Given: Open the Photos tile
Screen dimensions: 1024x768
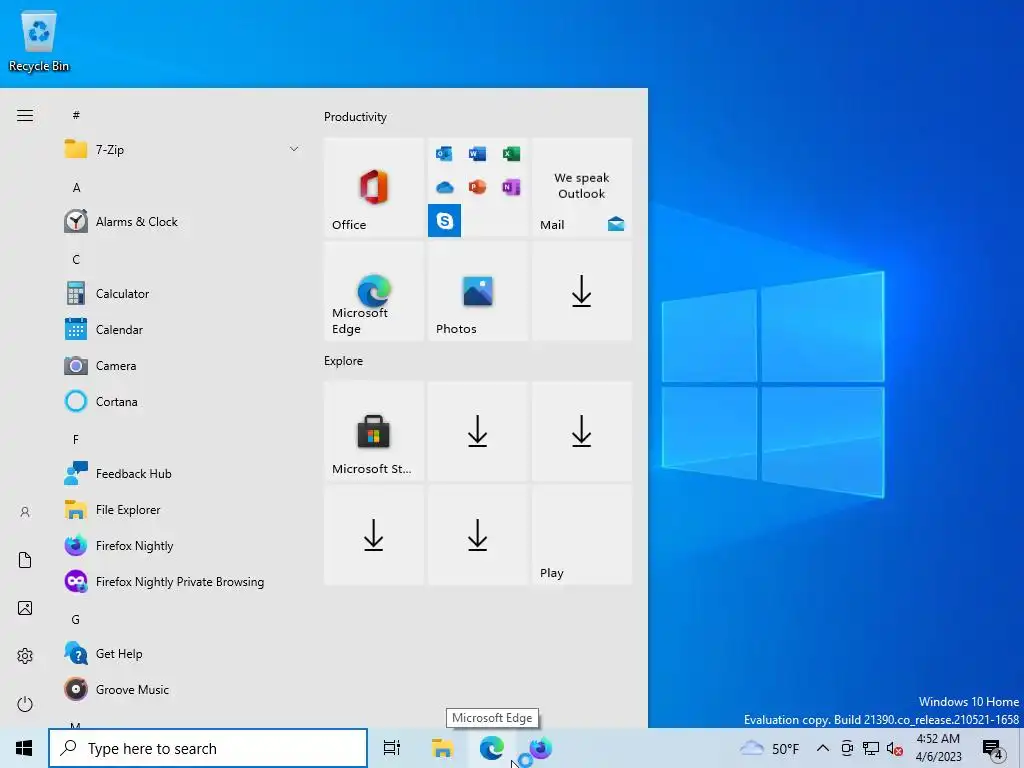Looking at the screenshot, I should 477,291.
